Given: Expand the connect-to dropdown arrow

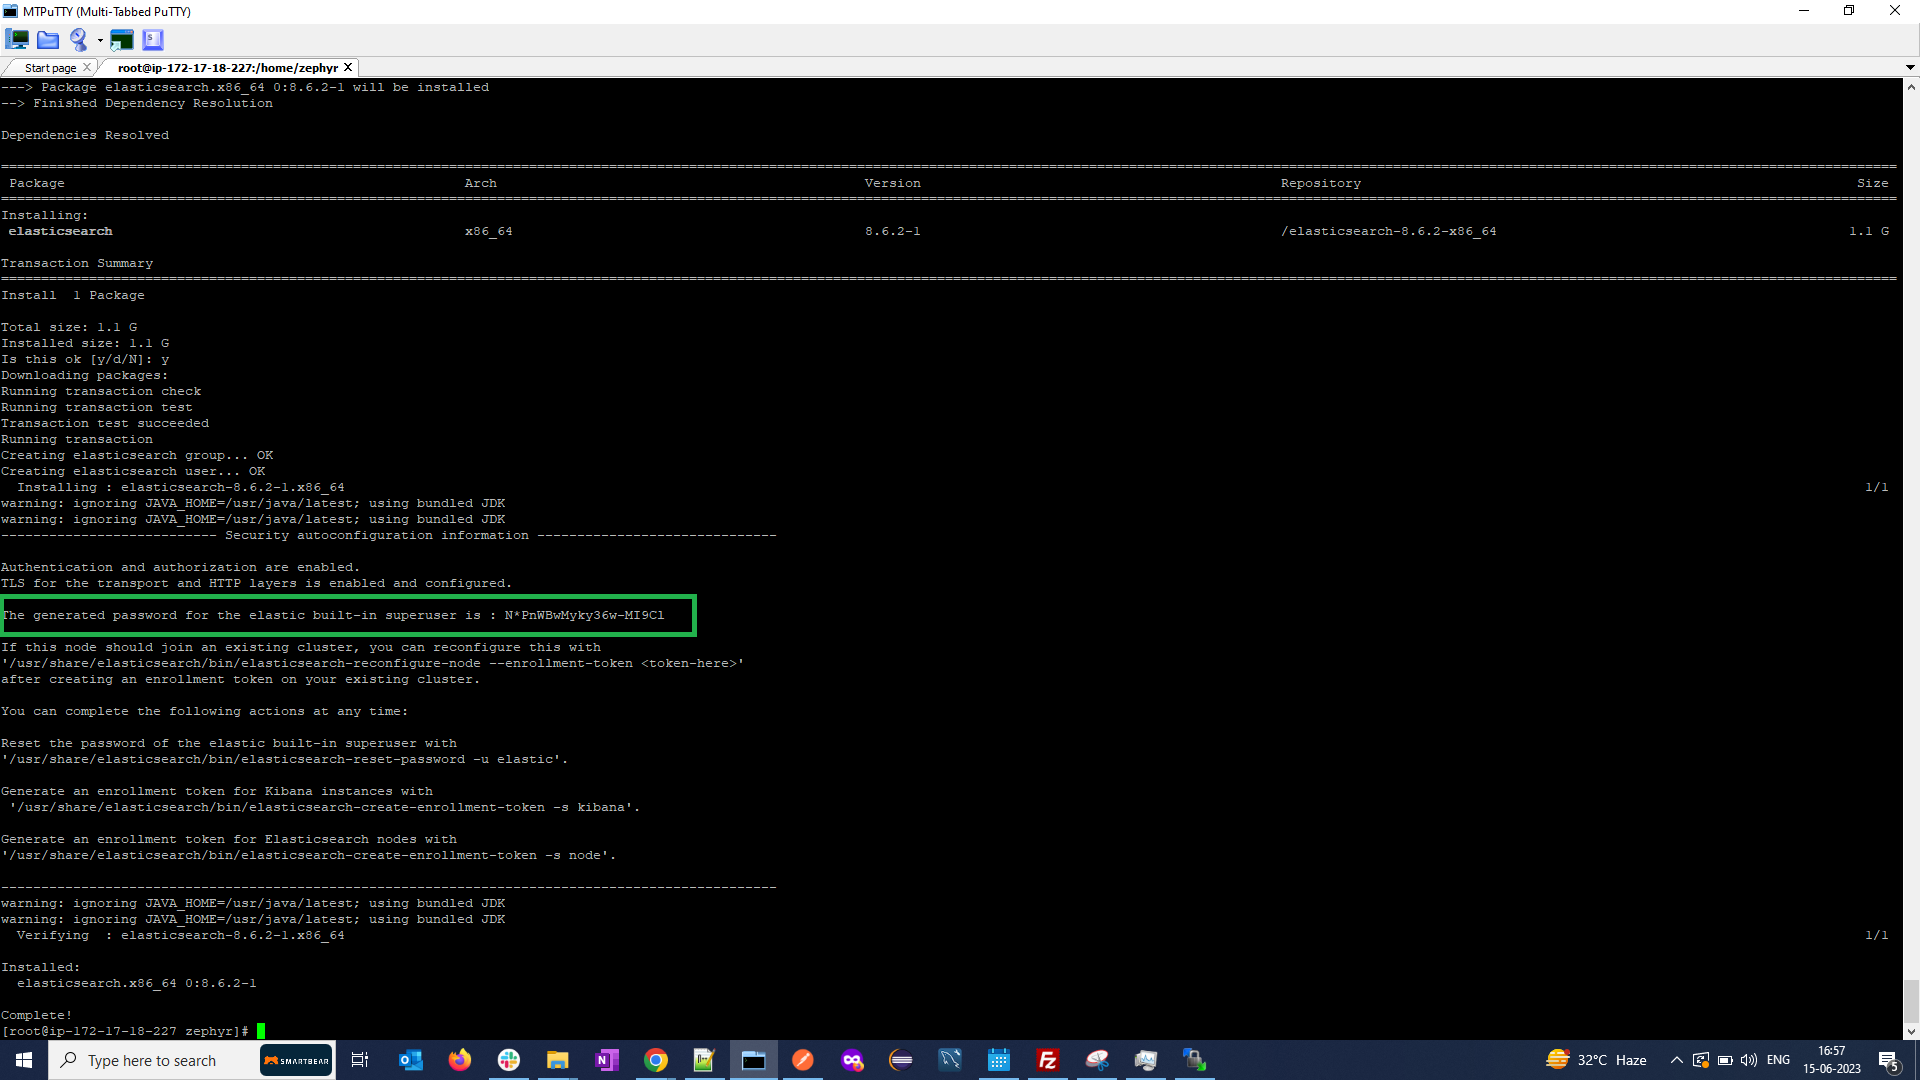Looking at the screenshot, I should [100, 41].
